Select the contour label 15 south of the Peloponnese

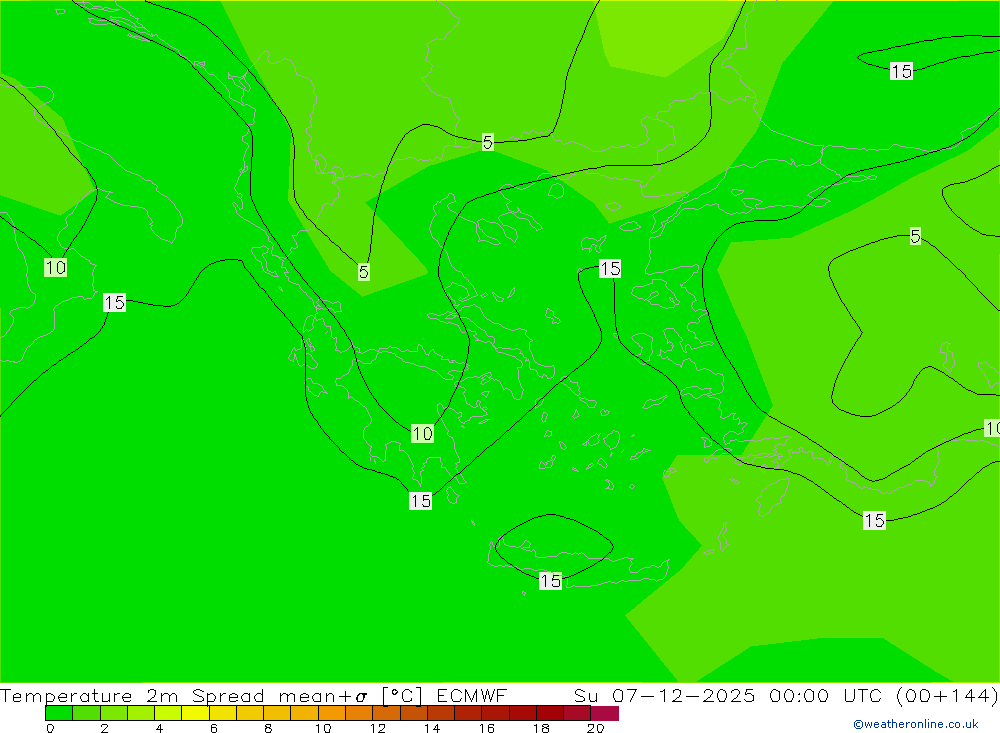[421, 501]
